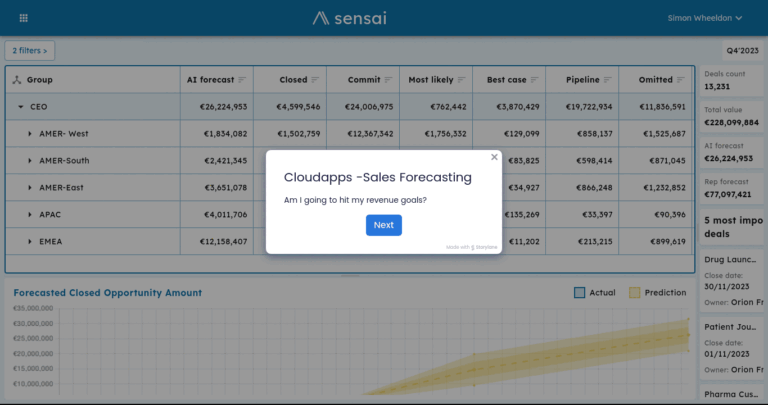Click the Forecasted Closed Opportunity Amount title
This screenshot has height=405, width=768.
(x=108, y=293)
